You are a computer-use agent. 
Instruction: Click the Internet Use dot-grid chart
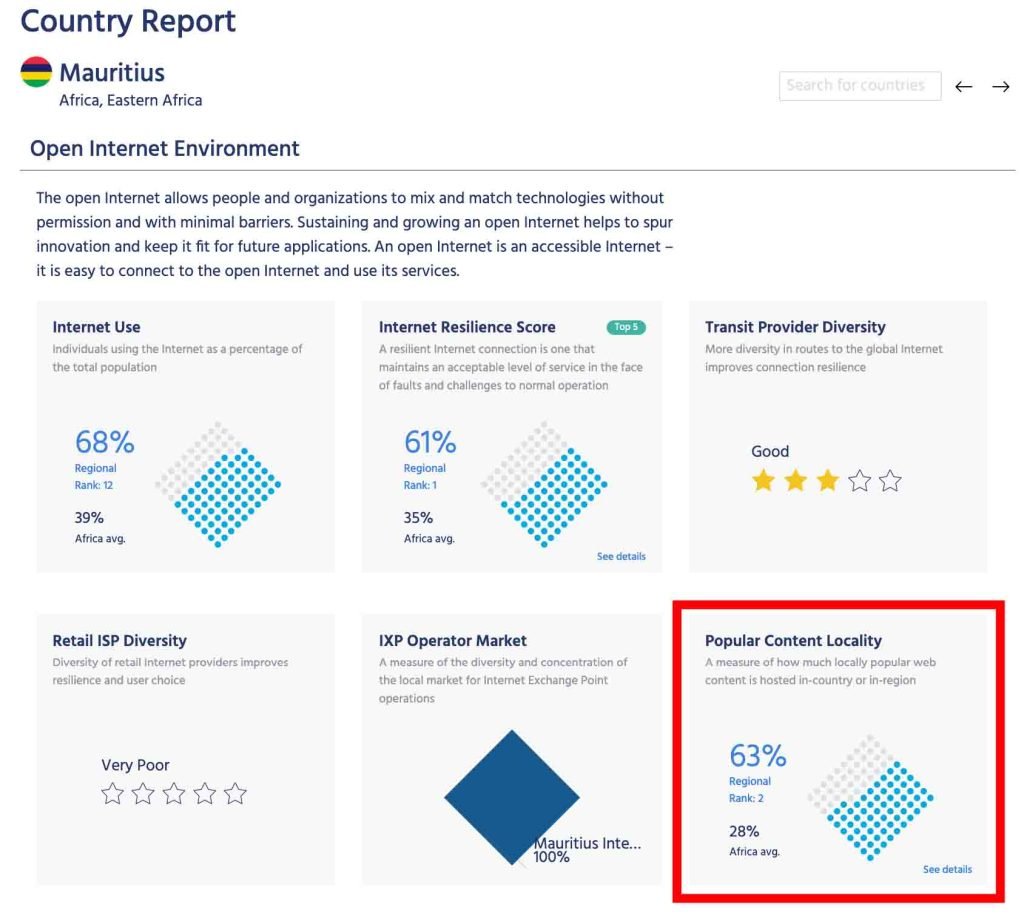pyautogui.click(x=218, y=484)
